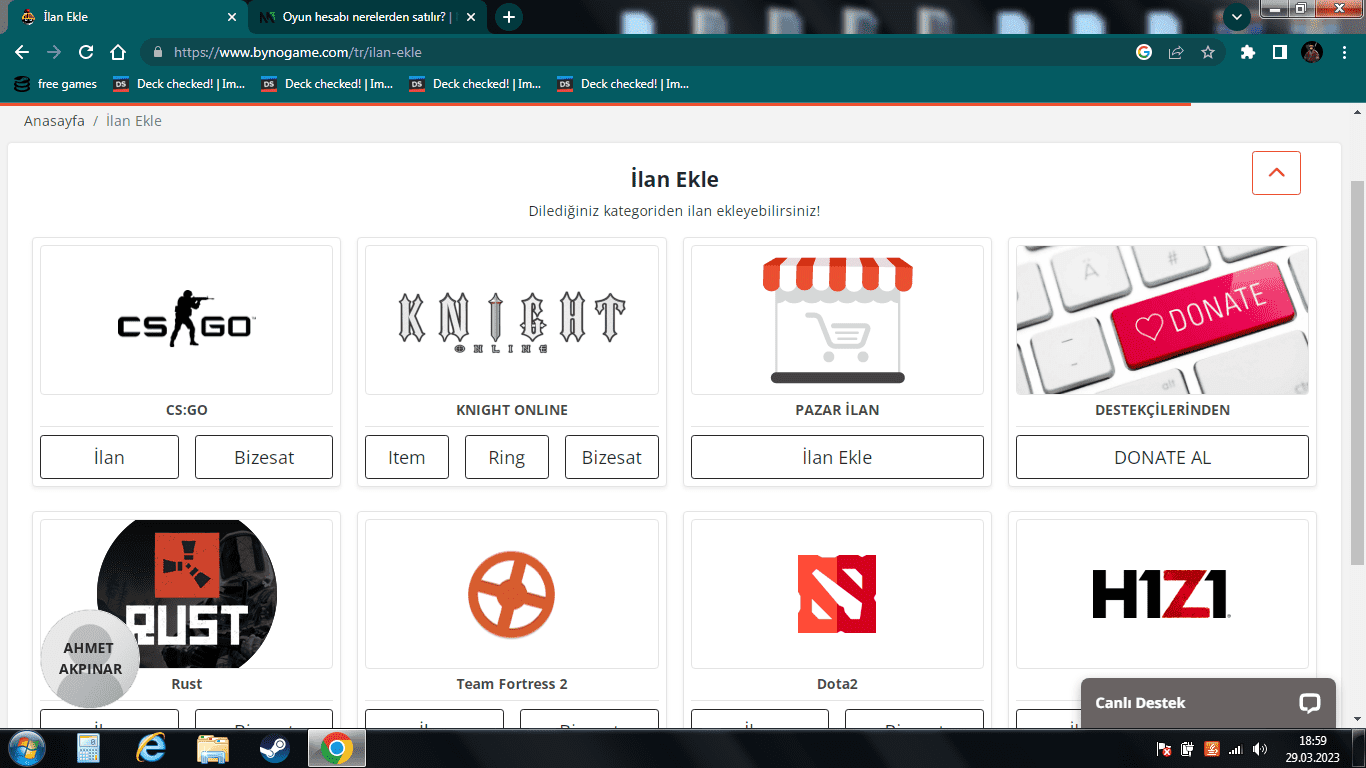The image size is (1366, 768).
Task: Select the Knight Online Ring button
Action: [x=506, y=457]
